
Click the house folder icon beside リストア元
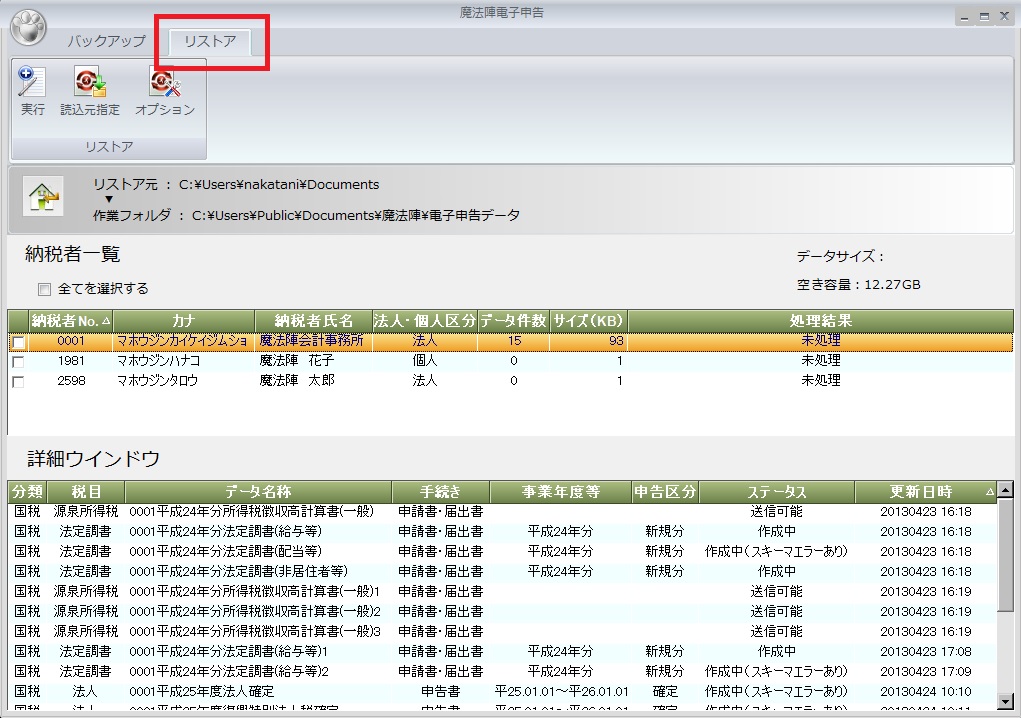click(44, 194)
